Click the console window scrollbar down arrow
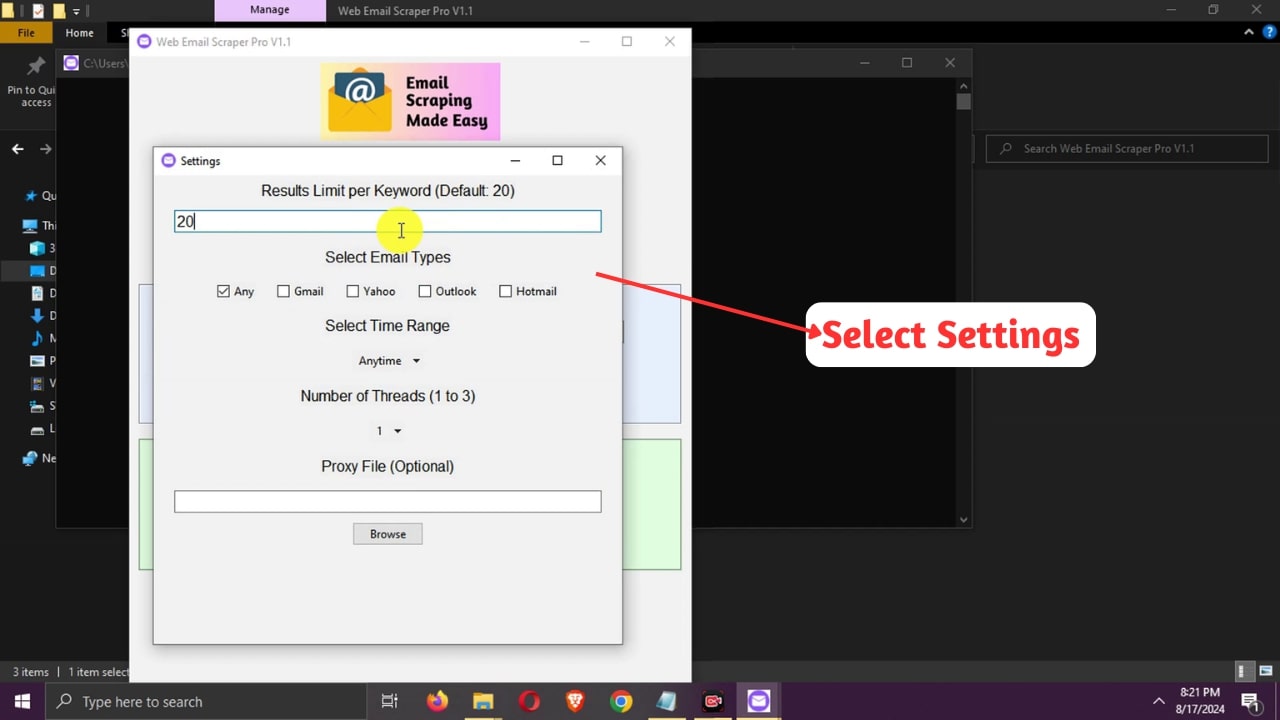The width and height of the screenshot is (1280, 720). [x=964, y=520]
